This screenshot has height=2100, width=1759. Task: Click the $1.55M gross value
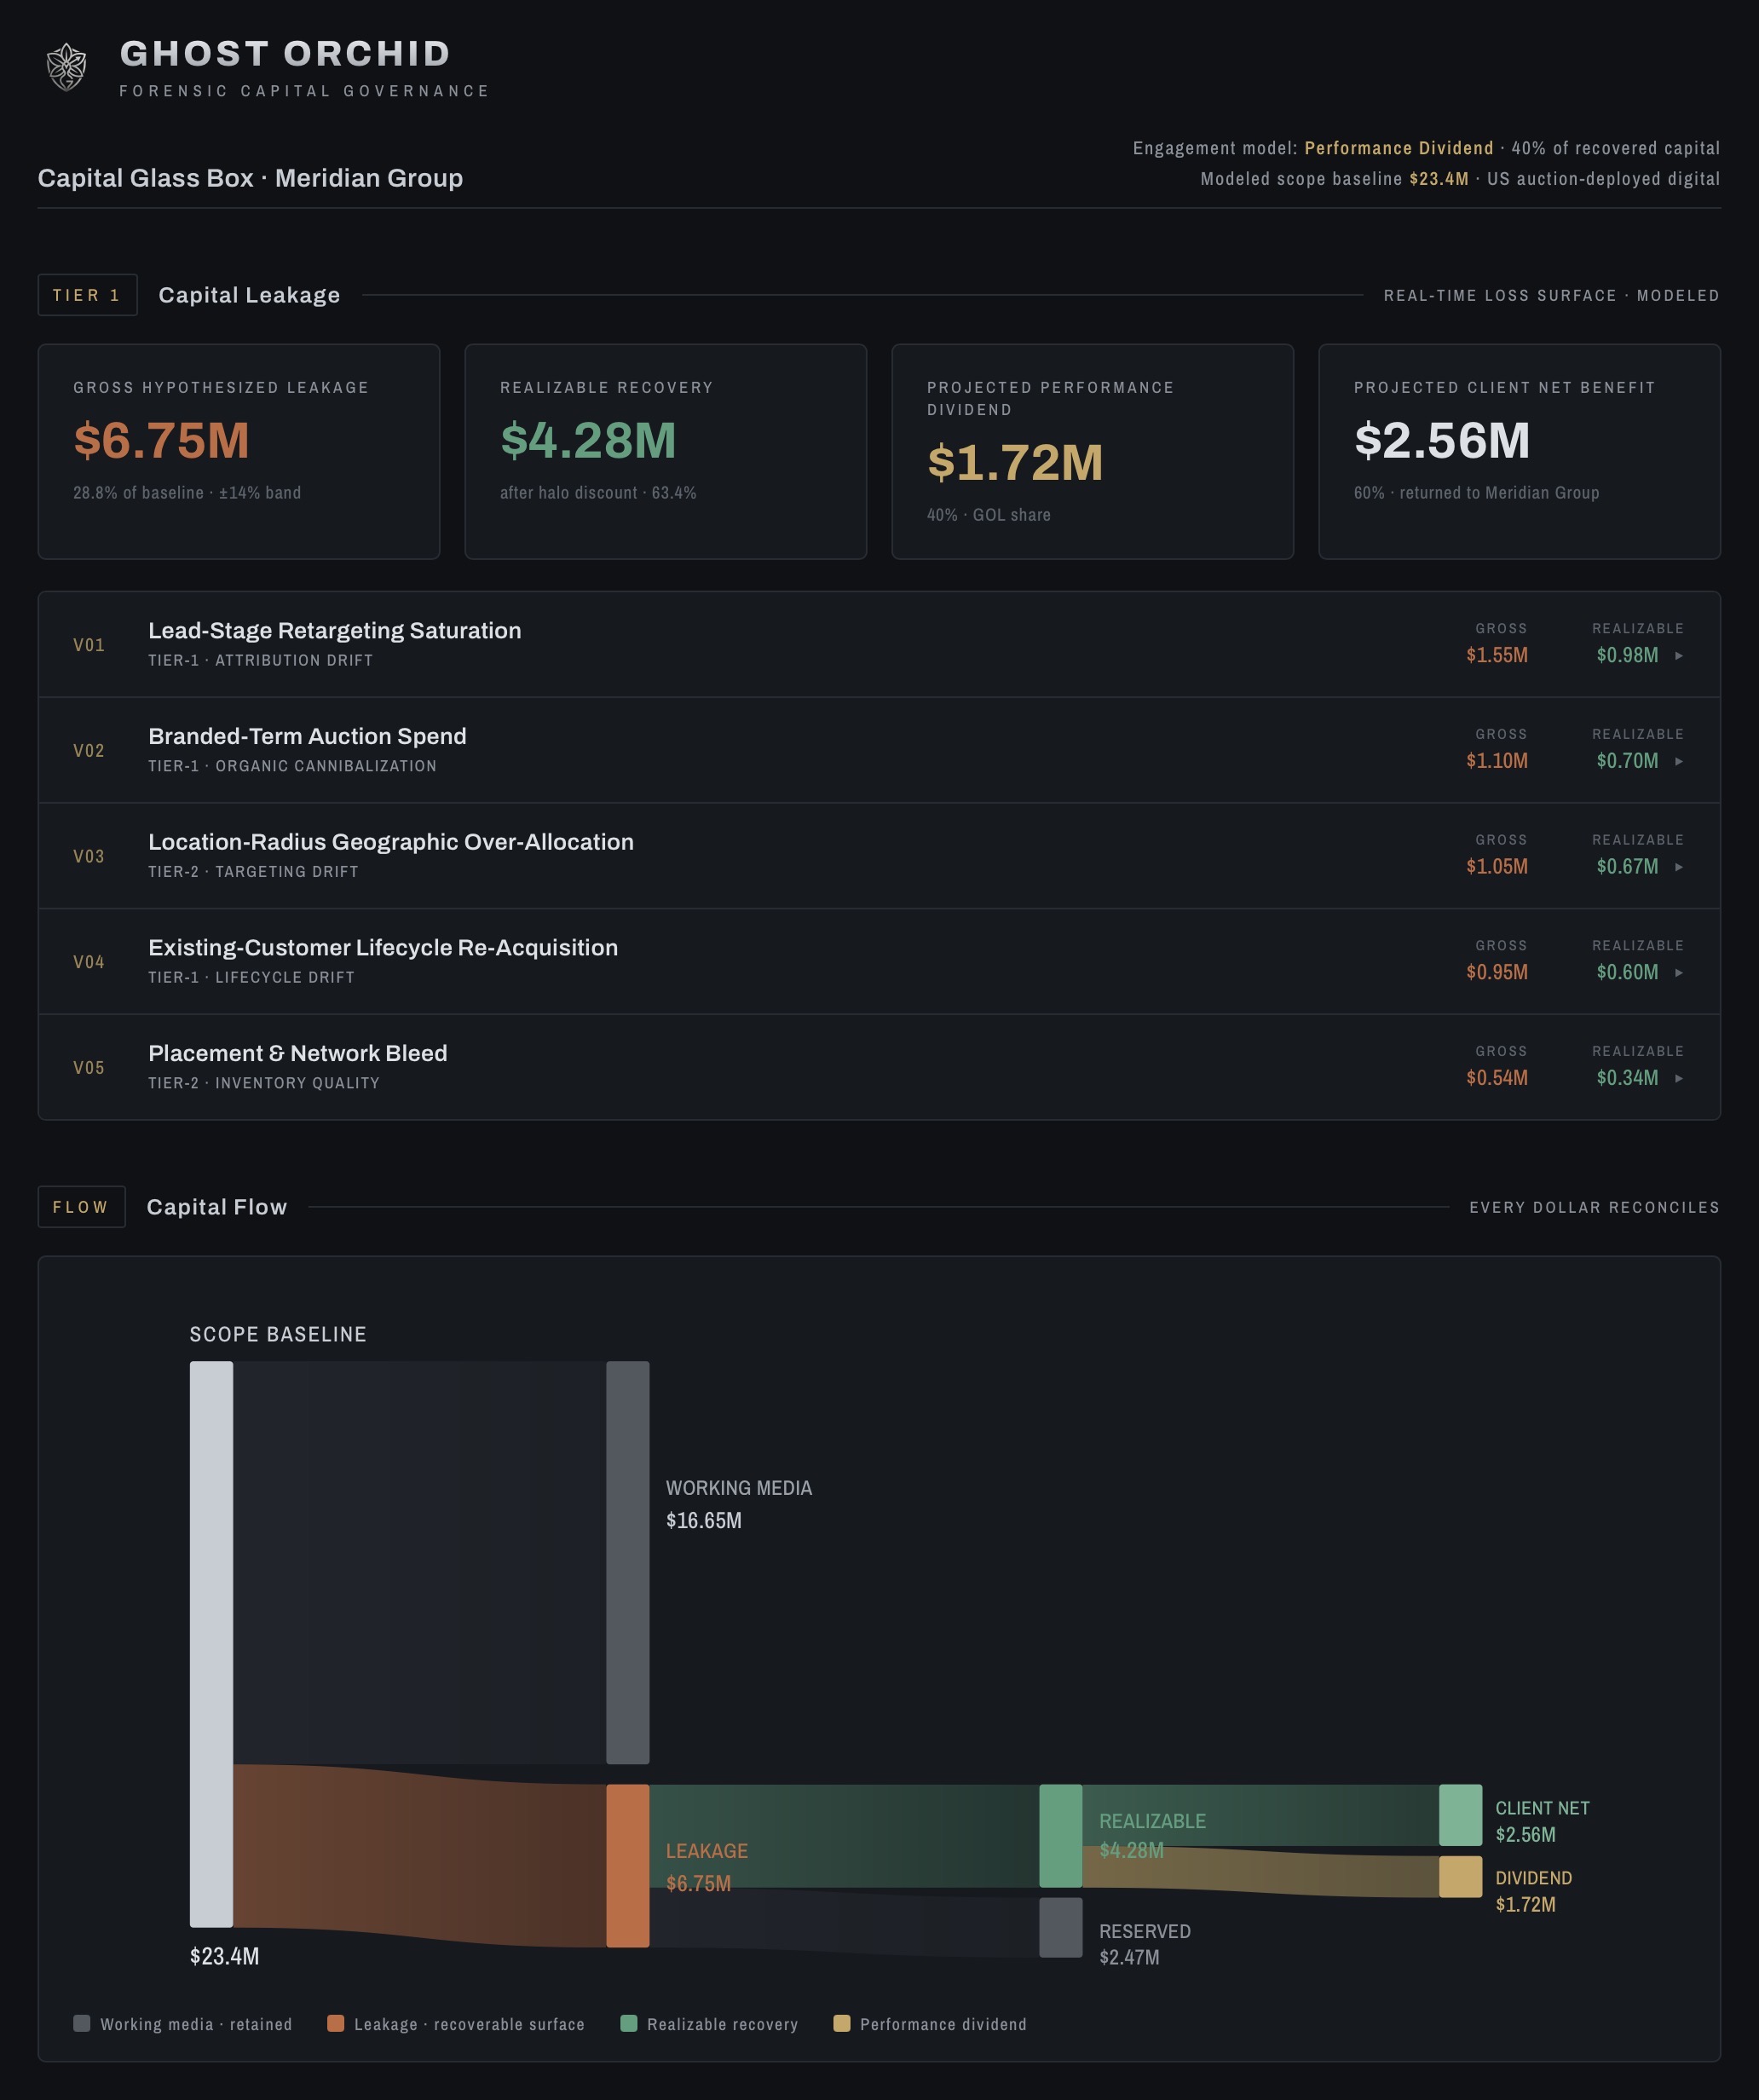(x=1497, y=656)
